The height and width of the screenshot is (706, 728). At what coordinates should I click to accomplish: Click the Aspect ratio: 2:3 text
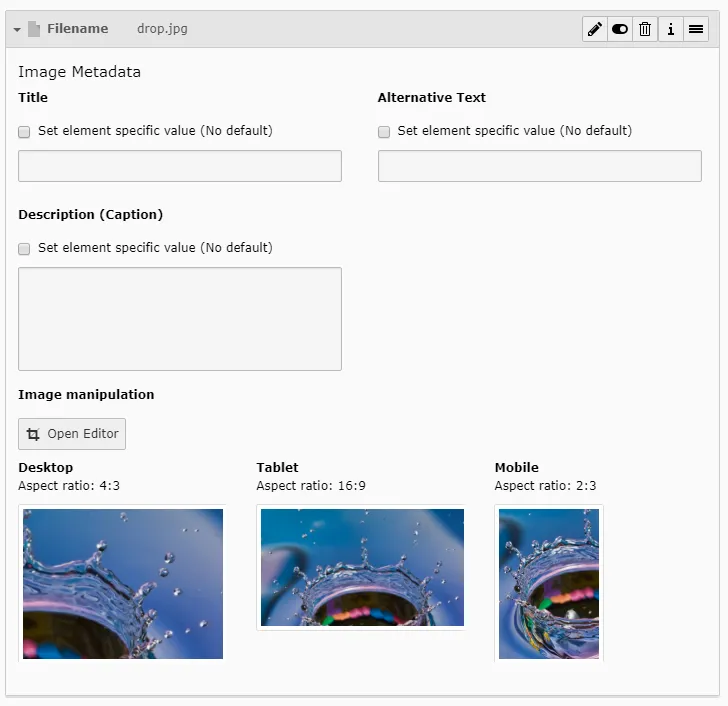(x=546, y=486)
